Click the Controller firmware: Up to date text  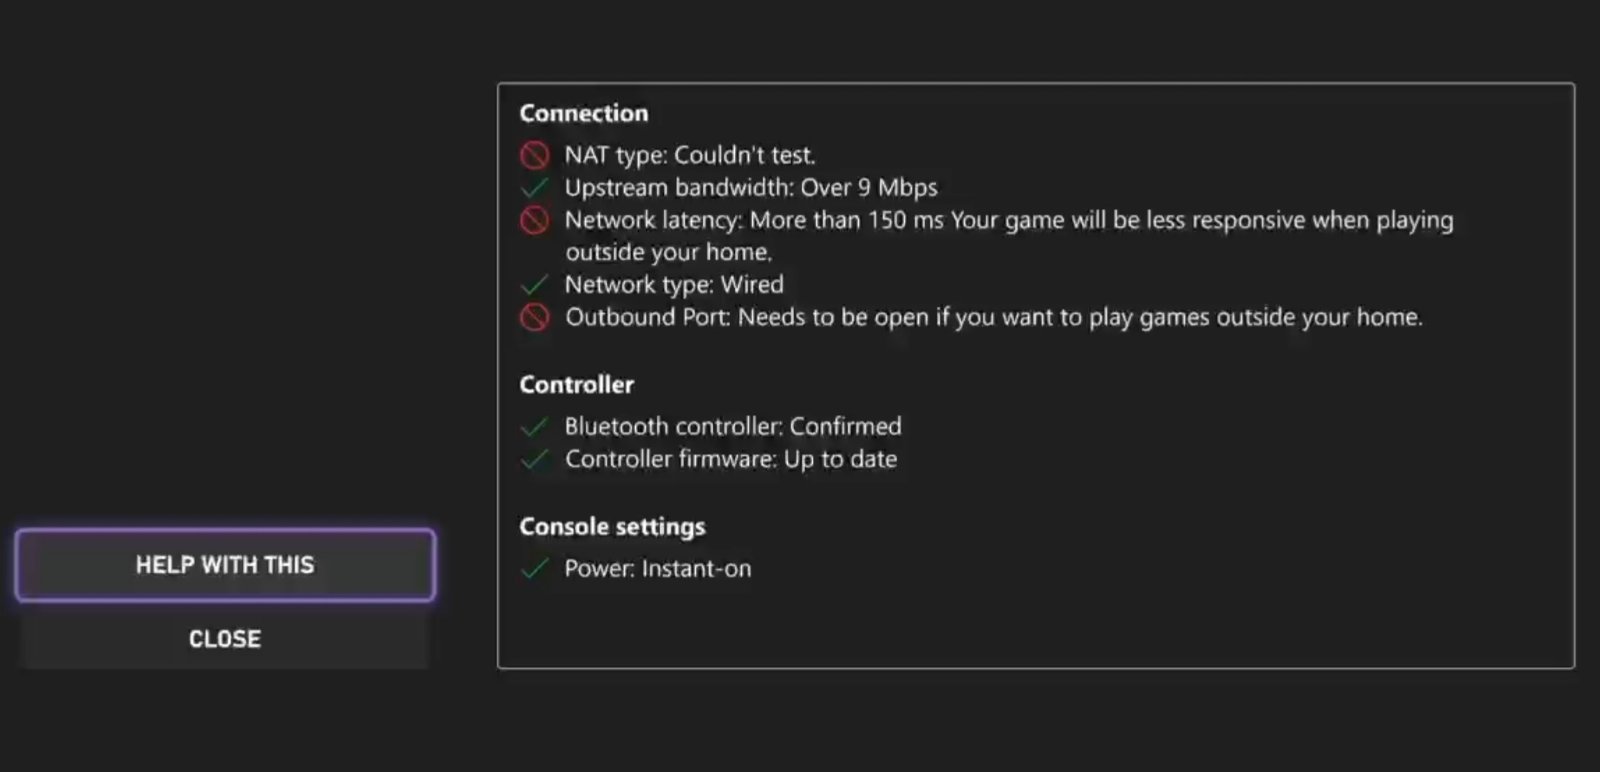coord(731,459)
